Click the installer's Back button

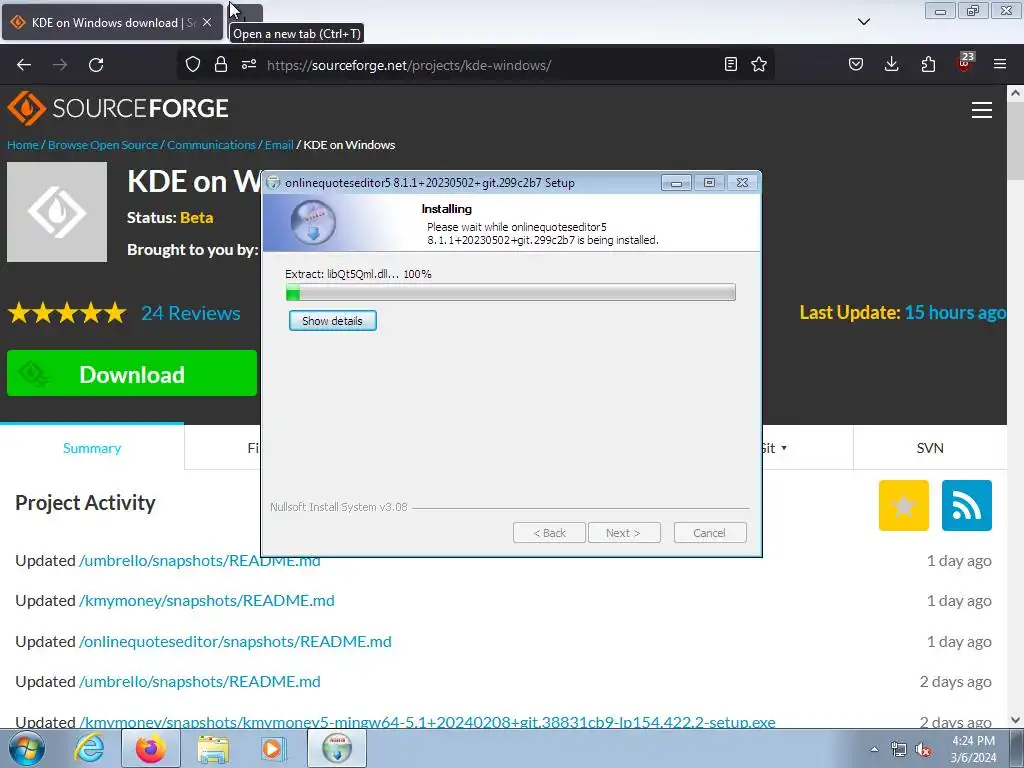coord(549,533)
